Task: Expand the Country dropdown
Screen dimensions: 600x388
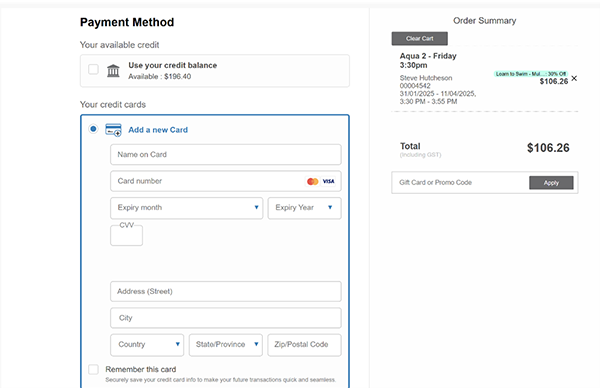Action: click(x=147, y=345)
